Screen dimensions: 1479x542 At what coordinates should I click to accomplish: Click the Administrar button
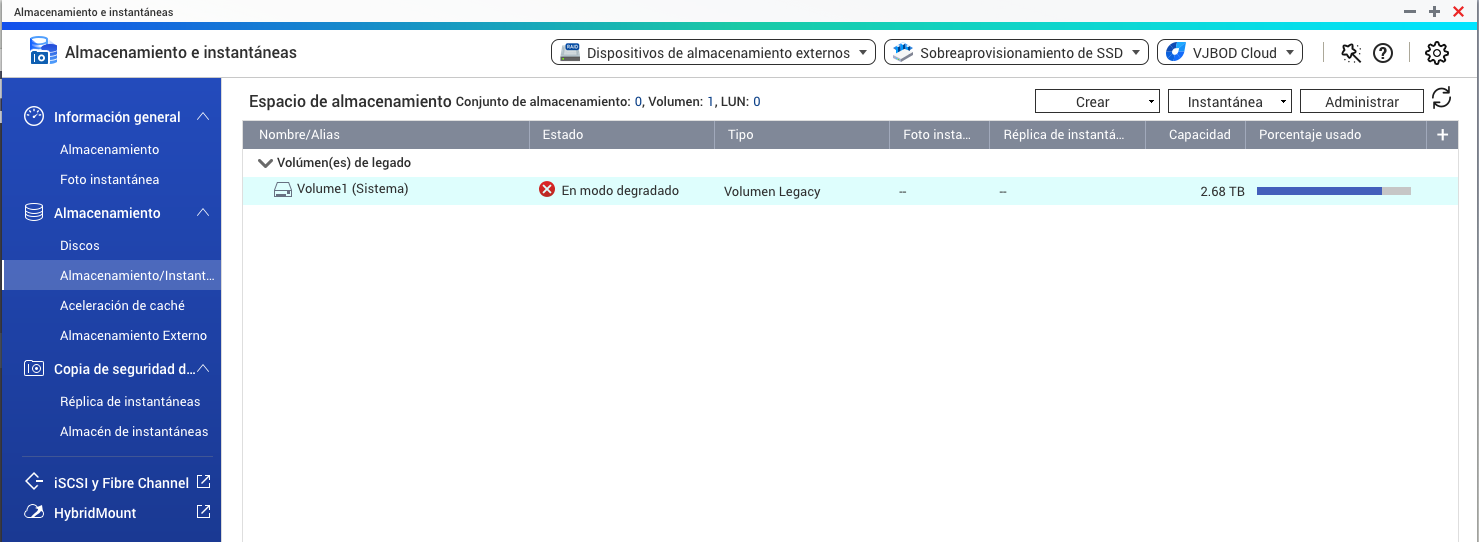[x=1361, y=102]
